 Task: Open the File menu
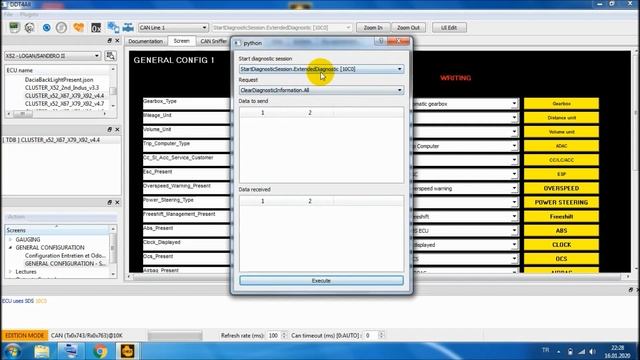coord(9,14)
